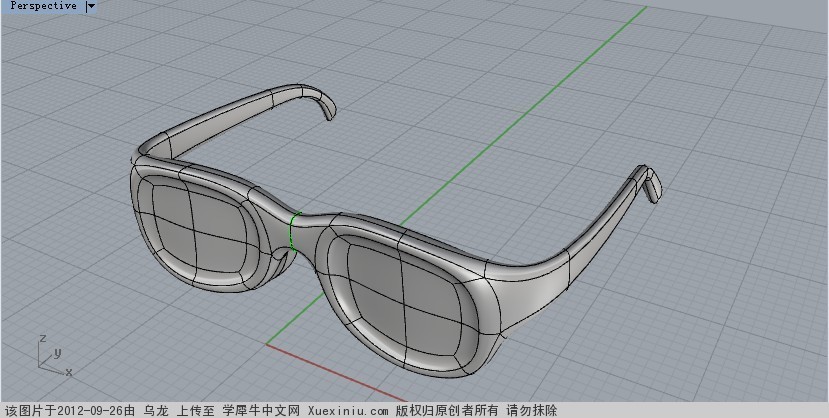Open the Perspective viewport dropdown arrow
Viewport: 829px width, 418px height.
coord(91,6)
